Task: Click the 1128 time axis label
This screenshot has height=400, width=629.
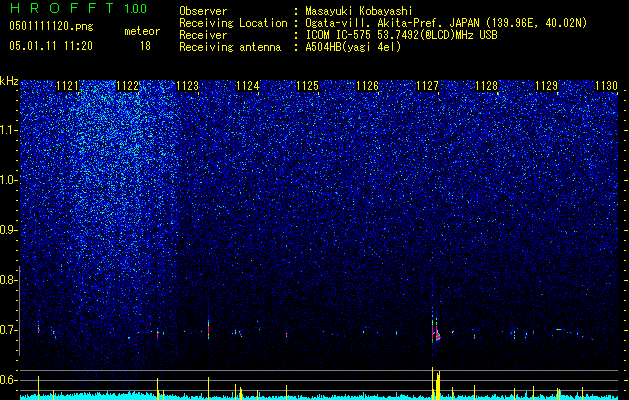Action: point(487,85)
